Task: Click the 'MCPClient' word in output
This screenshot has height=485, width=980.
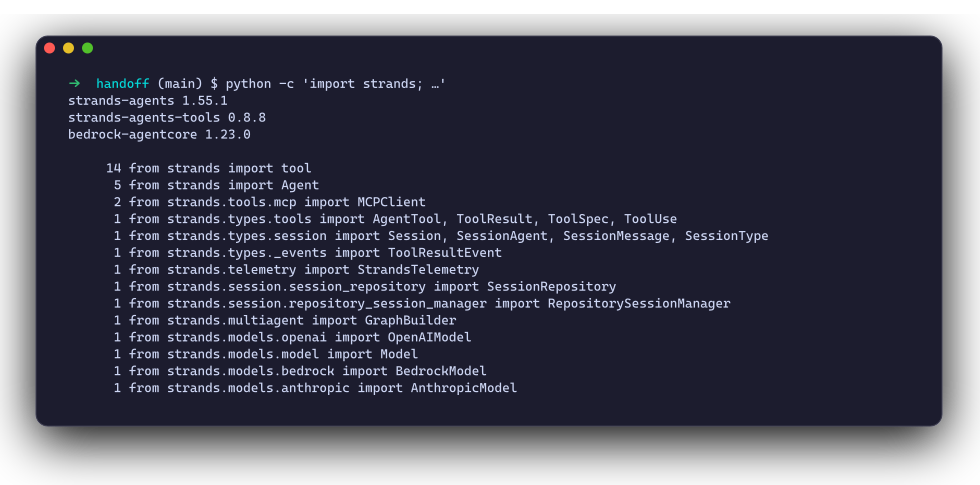Action: [x=391, y=202]
